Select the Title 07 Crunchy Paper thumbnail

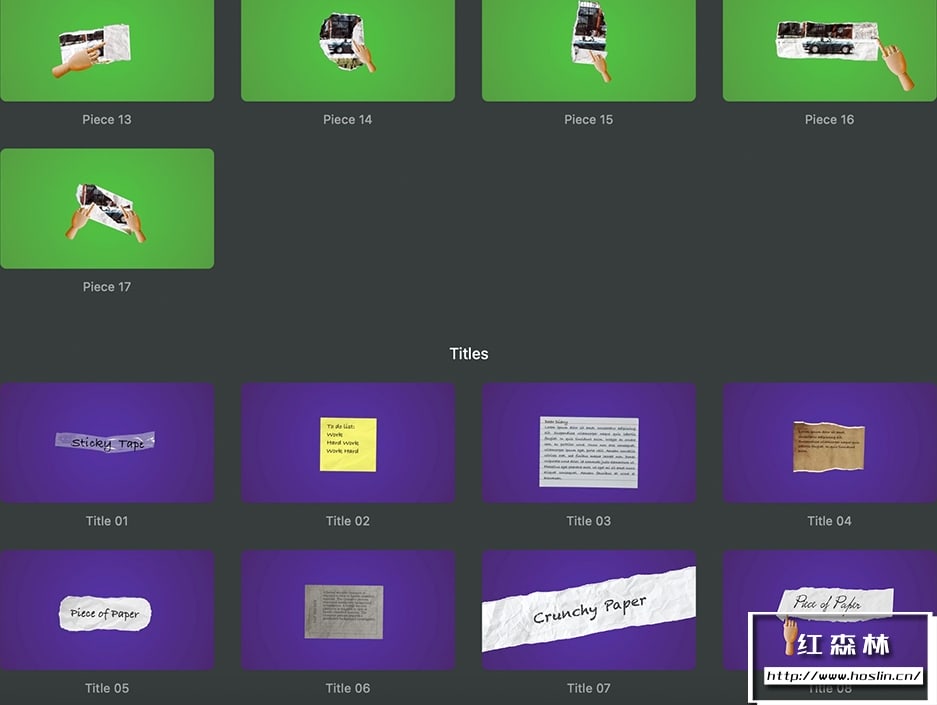coord(589,610)
